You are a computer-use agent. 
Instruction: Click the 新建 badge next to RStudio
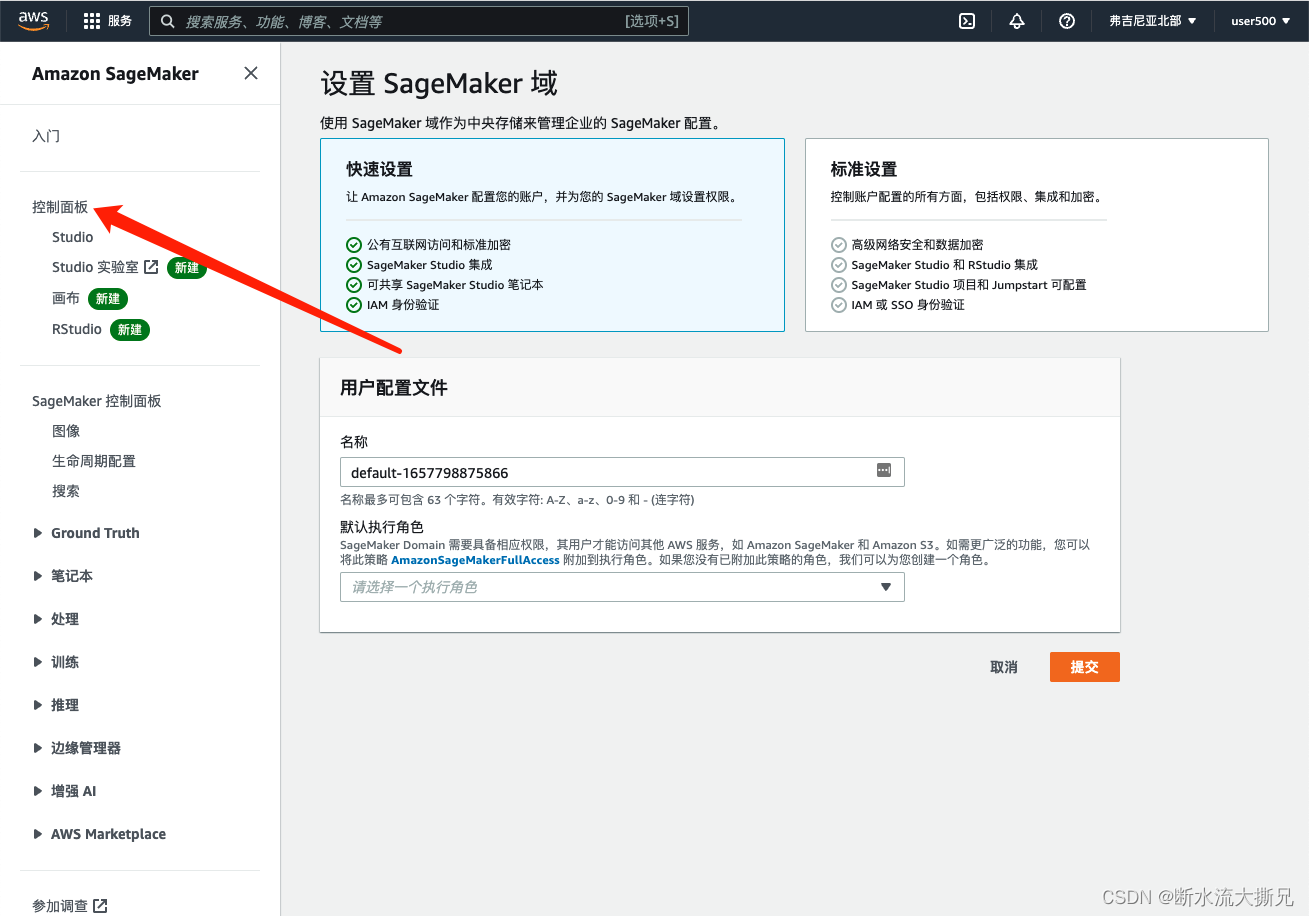(130, 329)
